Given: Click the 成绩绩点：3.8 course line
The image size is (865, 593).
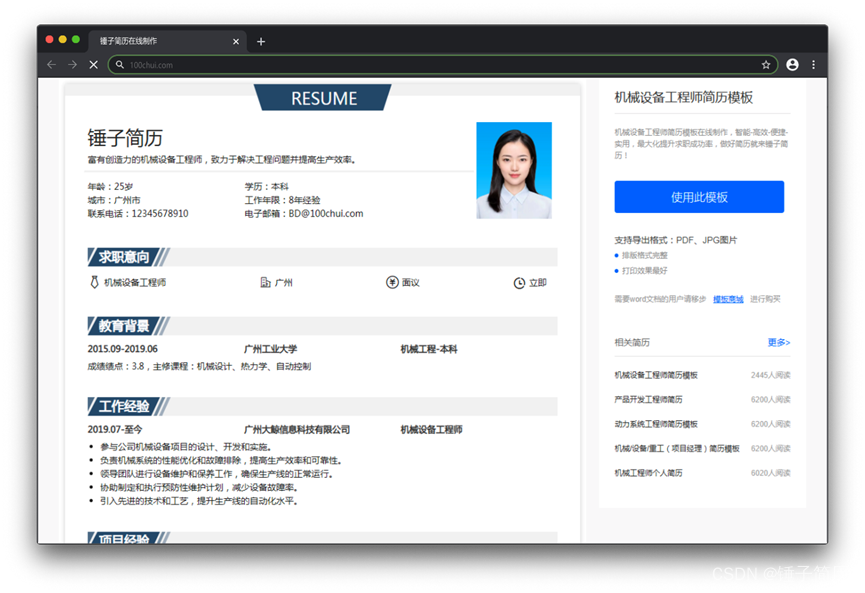Looking at the screenshot, I should coord(199,366).
